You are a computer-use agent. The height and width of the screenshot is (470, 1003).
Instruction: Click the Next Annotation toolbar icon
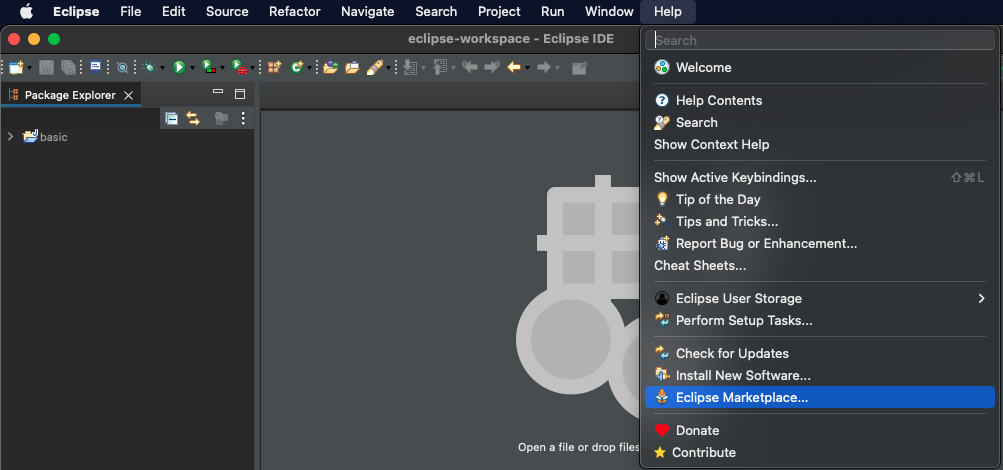pos(411,67)
